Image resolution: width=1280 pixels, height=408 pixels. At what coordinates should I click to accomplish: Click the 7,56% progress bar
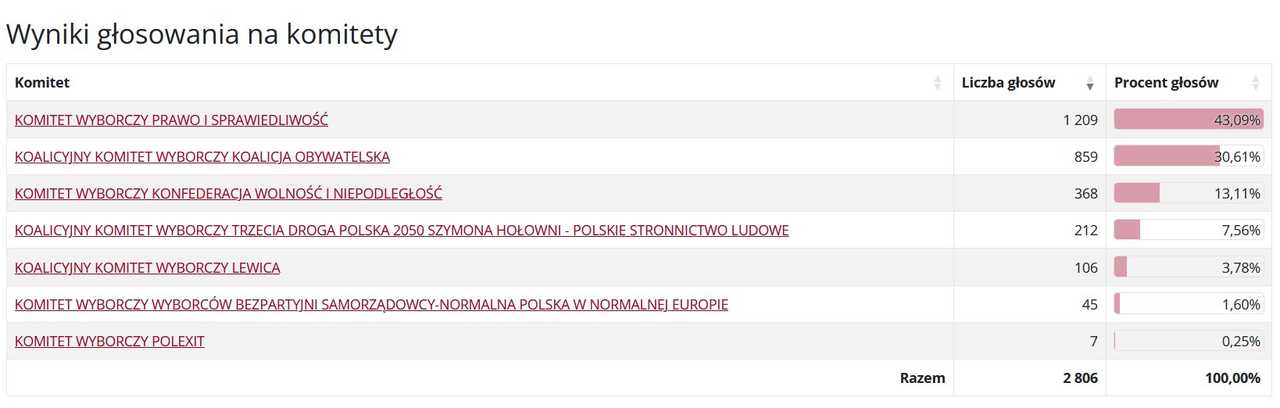(x=1189, y=230)
